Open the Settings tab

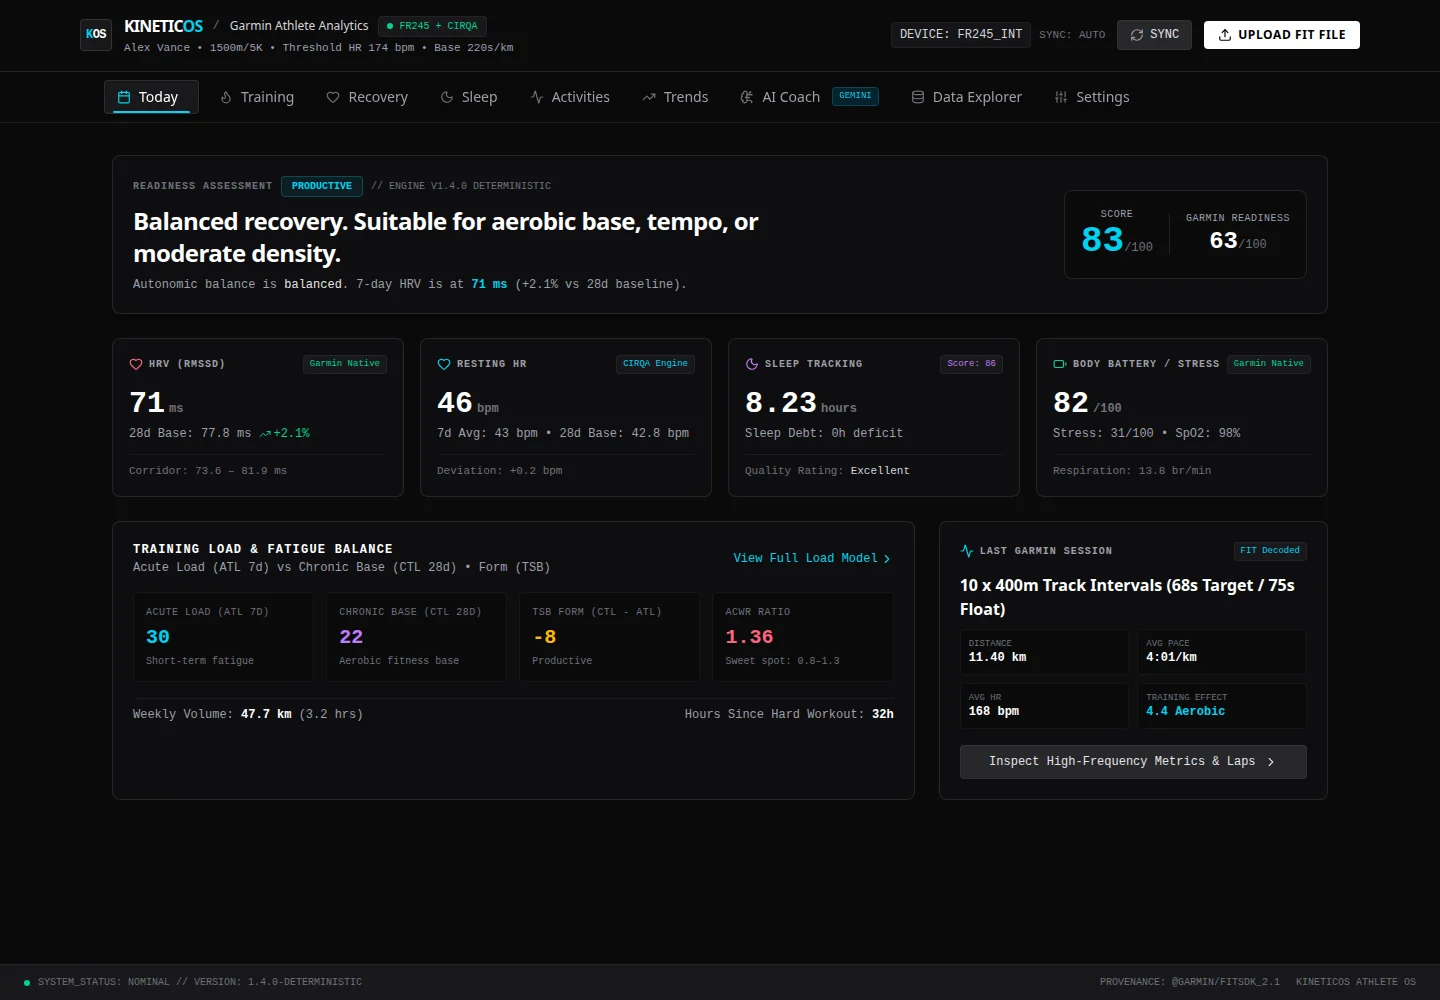coord(1092,97)
